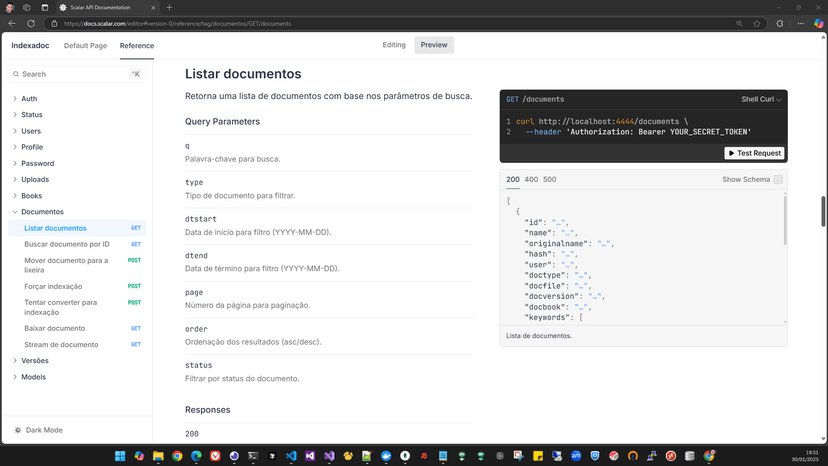Open the browser extensions icon

[x=780, y=23]
